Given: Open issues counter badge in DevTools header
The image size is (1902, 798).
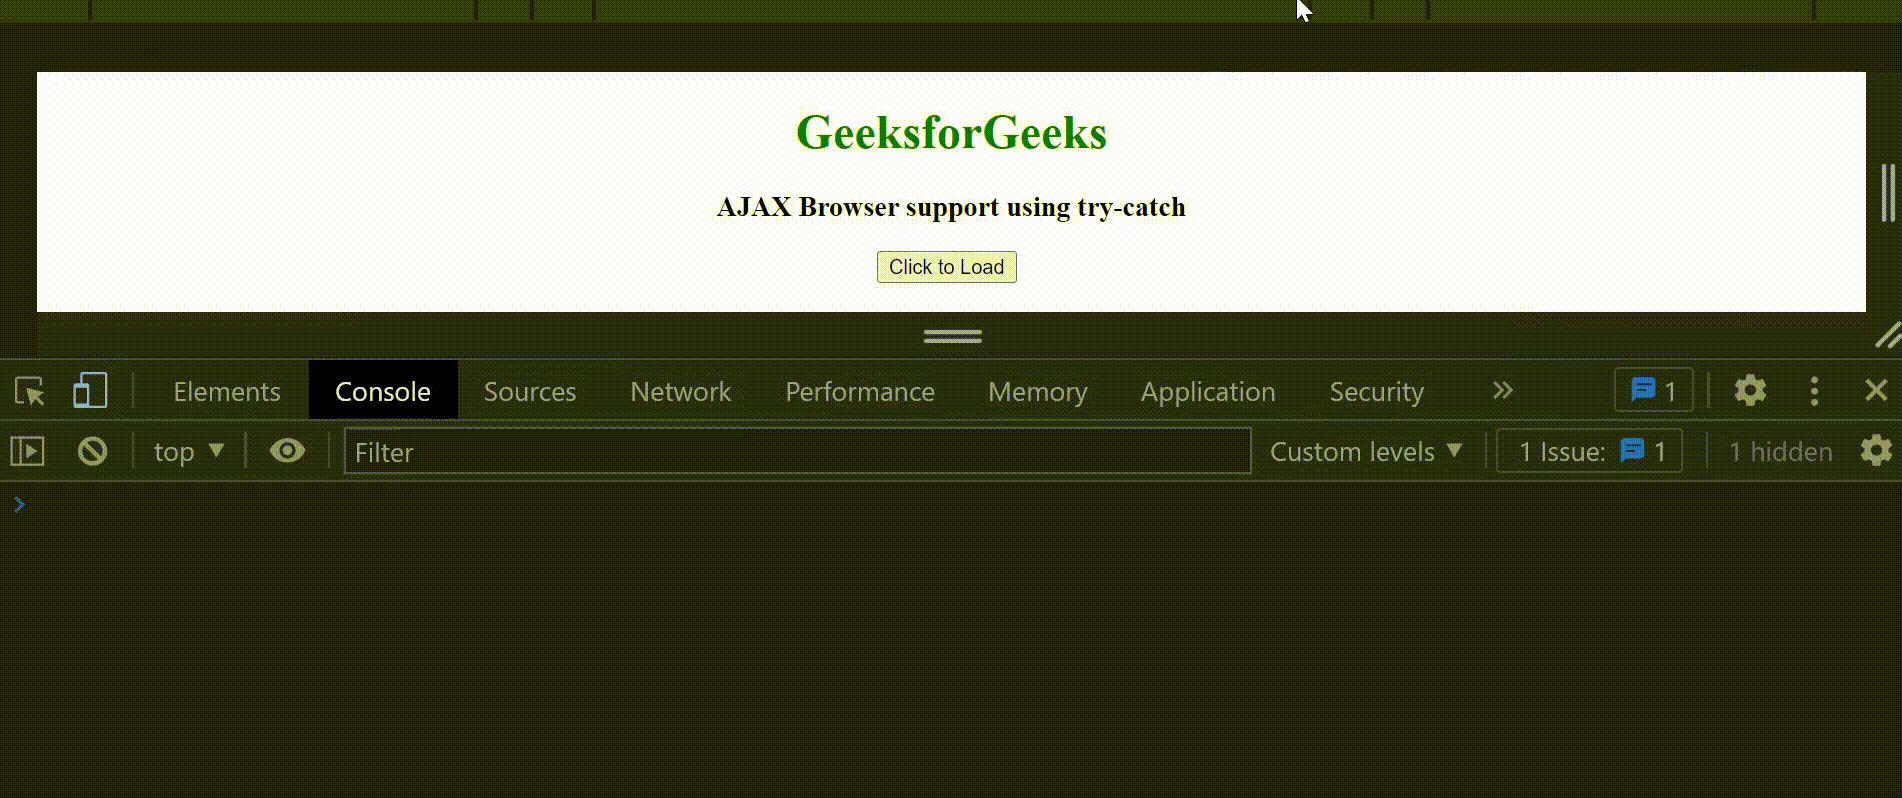Looking at the screenshot, I should coord(1653,390).
